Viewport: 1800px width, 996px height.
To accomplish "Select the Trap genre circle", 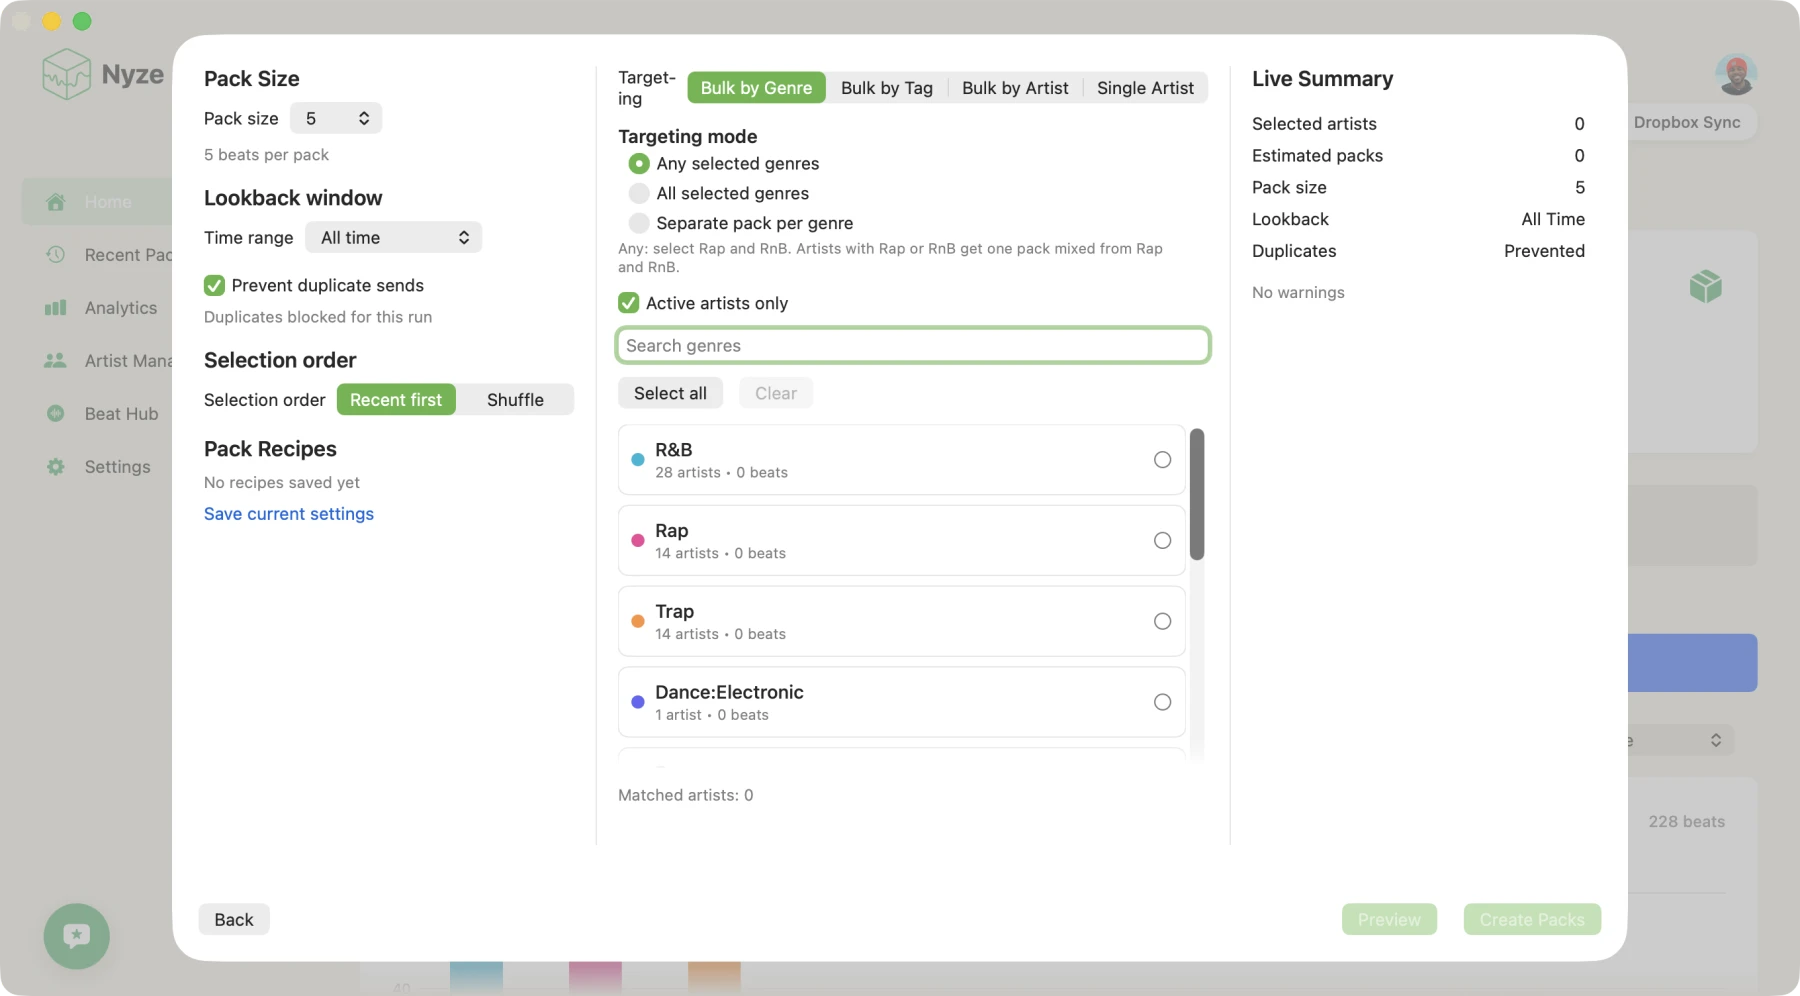I will pyautogui.click(x=1162, y=622).
